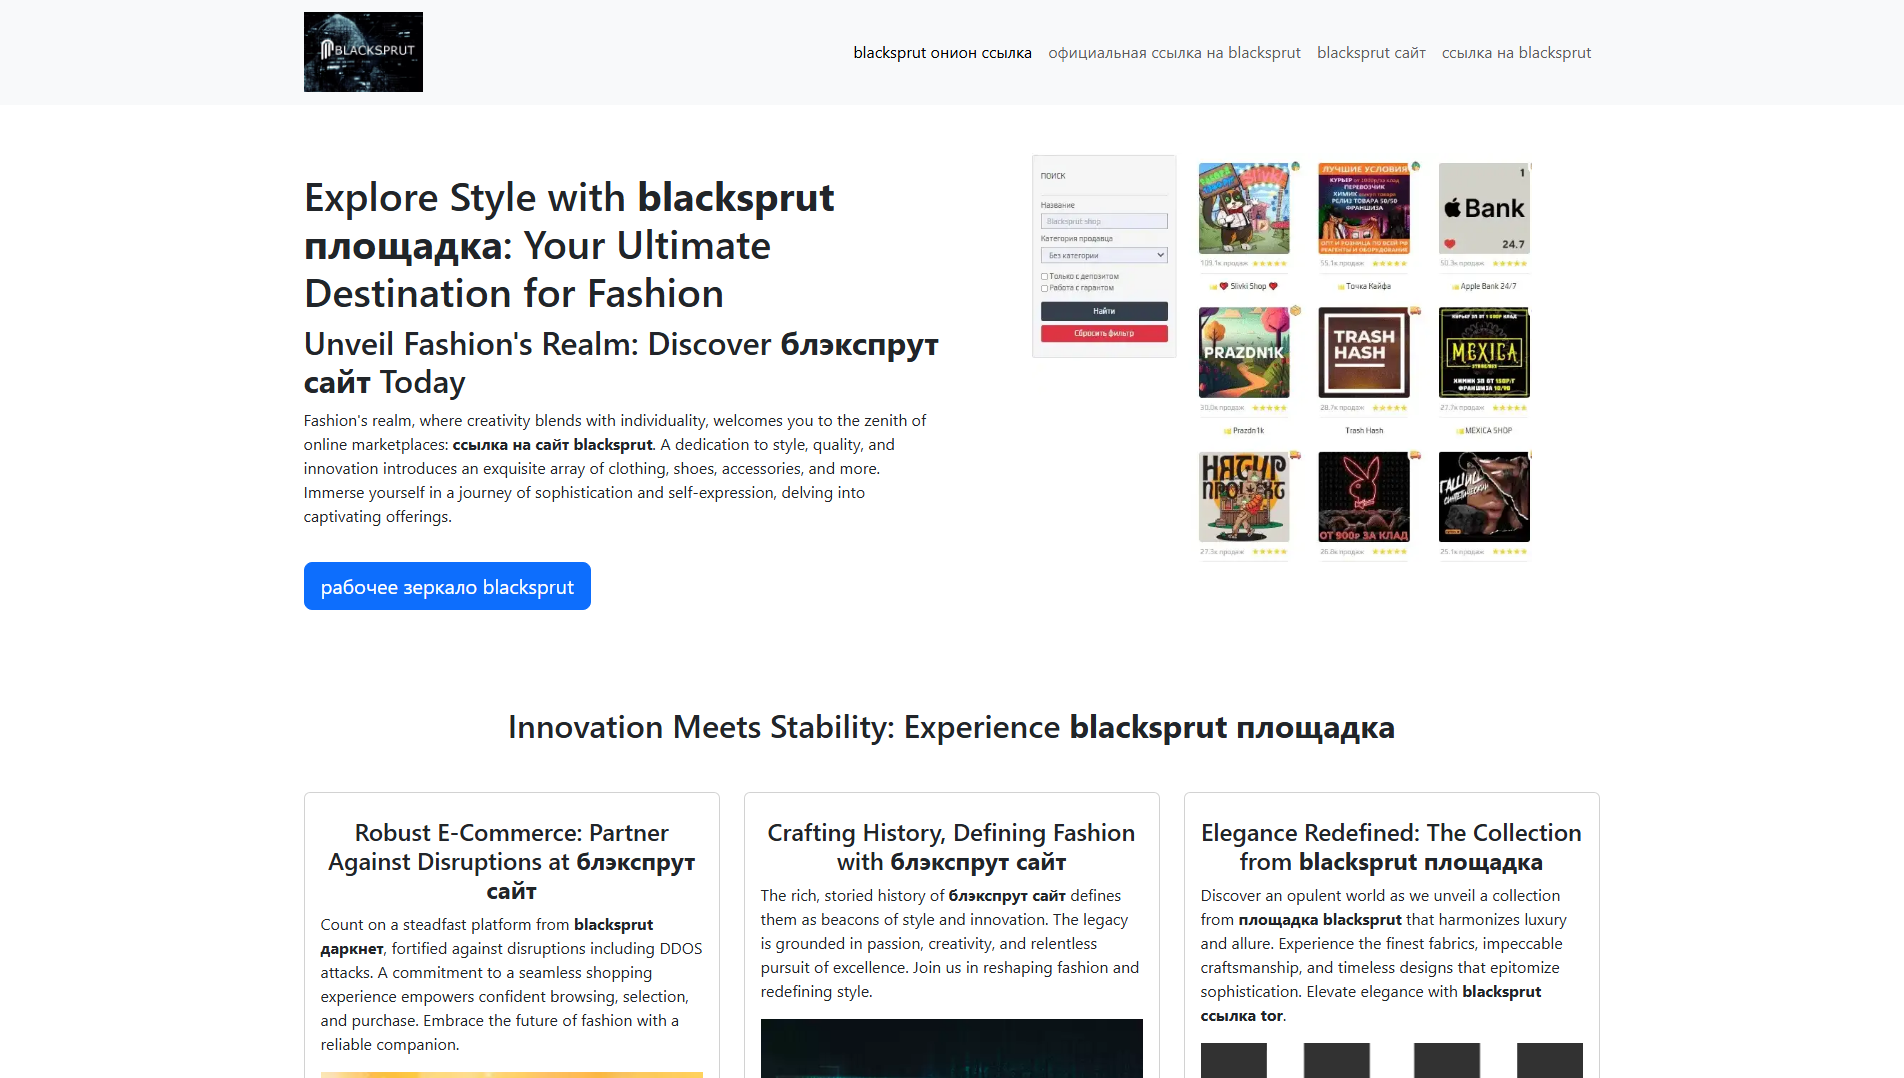
Task: Click the red "Сбросить фильтр" button
Action: (x=1104, y=333)
